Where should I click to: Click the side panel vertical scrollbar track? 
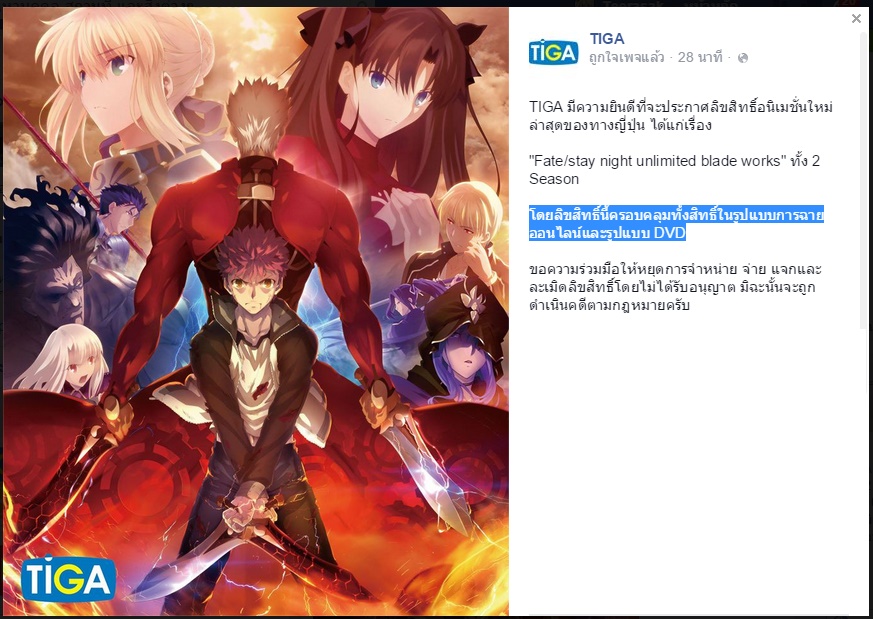pyautogui.click(x=866, y=312)
